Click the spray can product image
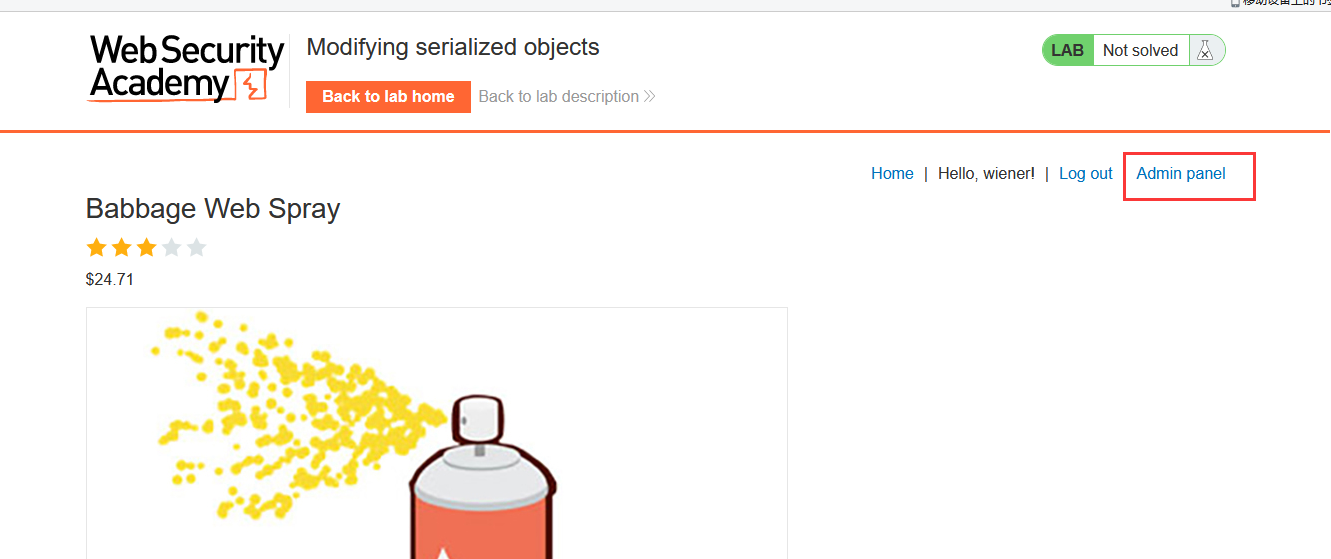1331x559 pixels. point(437,434)
